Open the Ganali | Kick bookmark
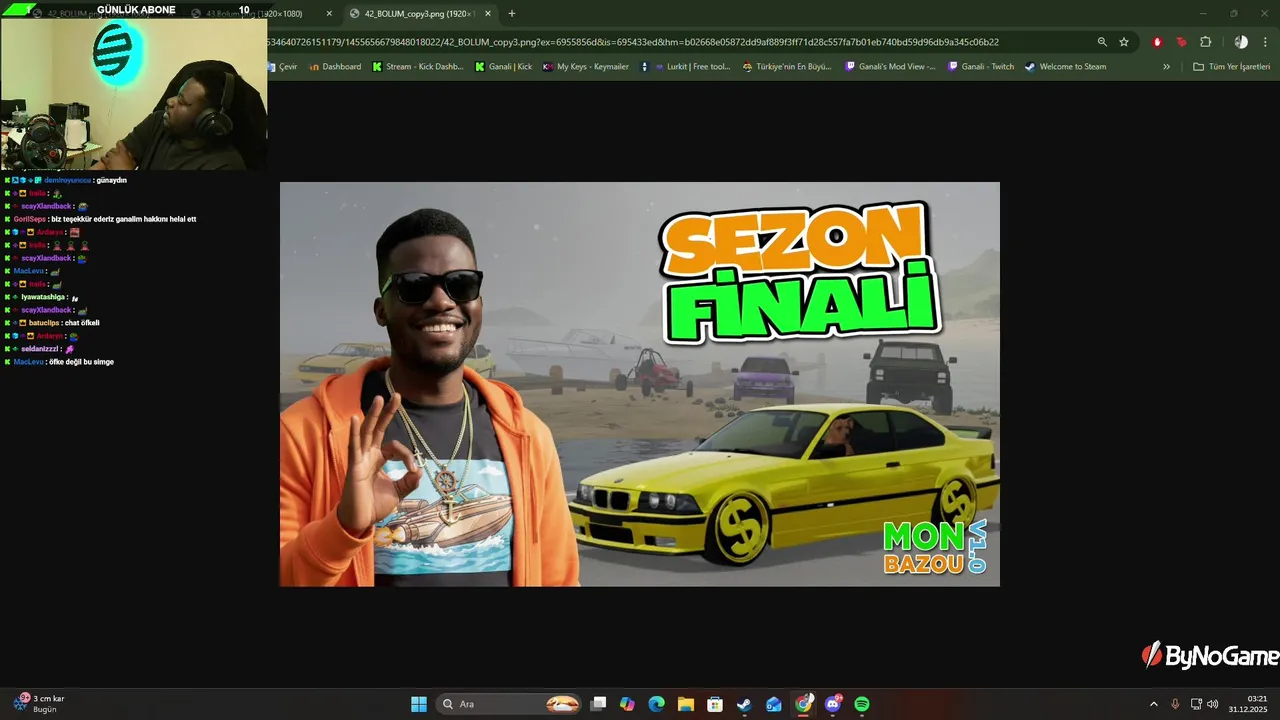The width and height of the screenshot is (1280, 720). 503,67
